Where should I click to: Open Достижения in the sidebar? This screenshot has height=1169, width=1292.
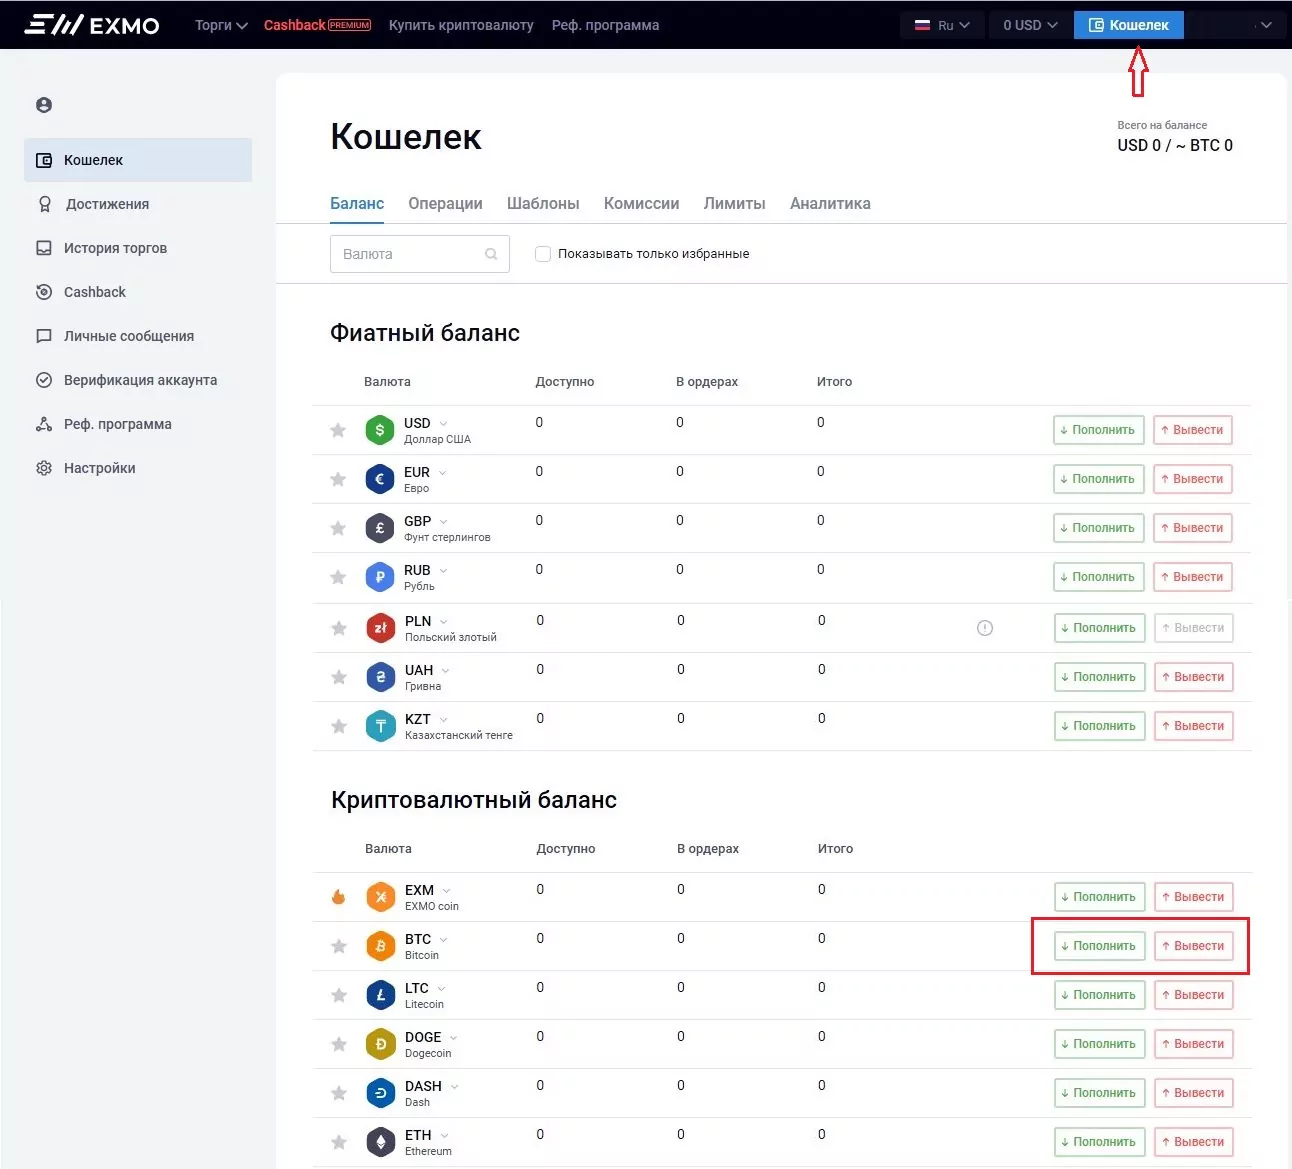coord(138,204)
